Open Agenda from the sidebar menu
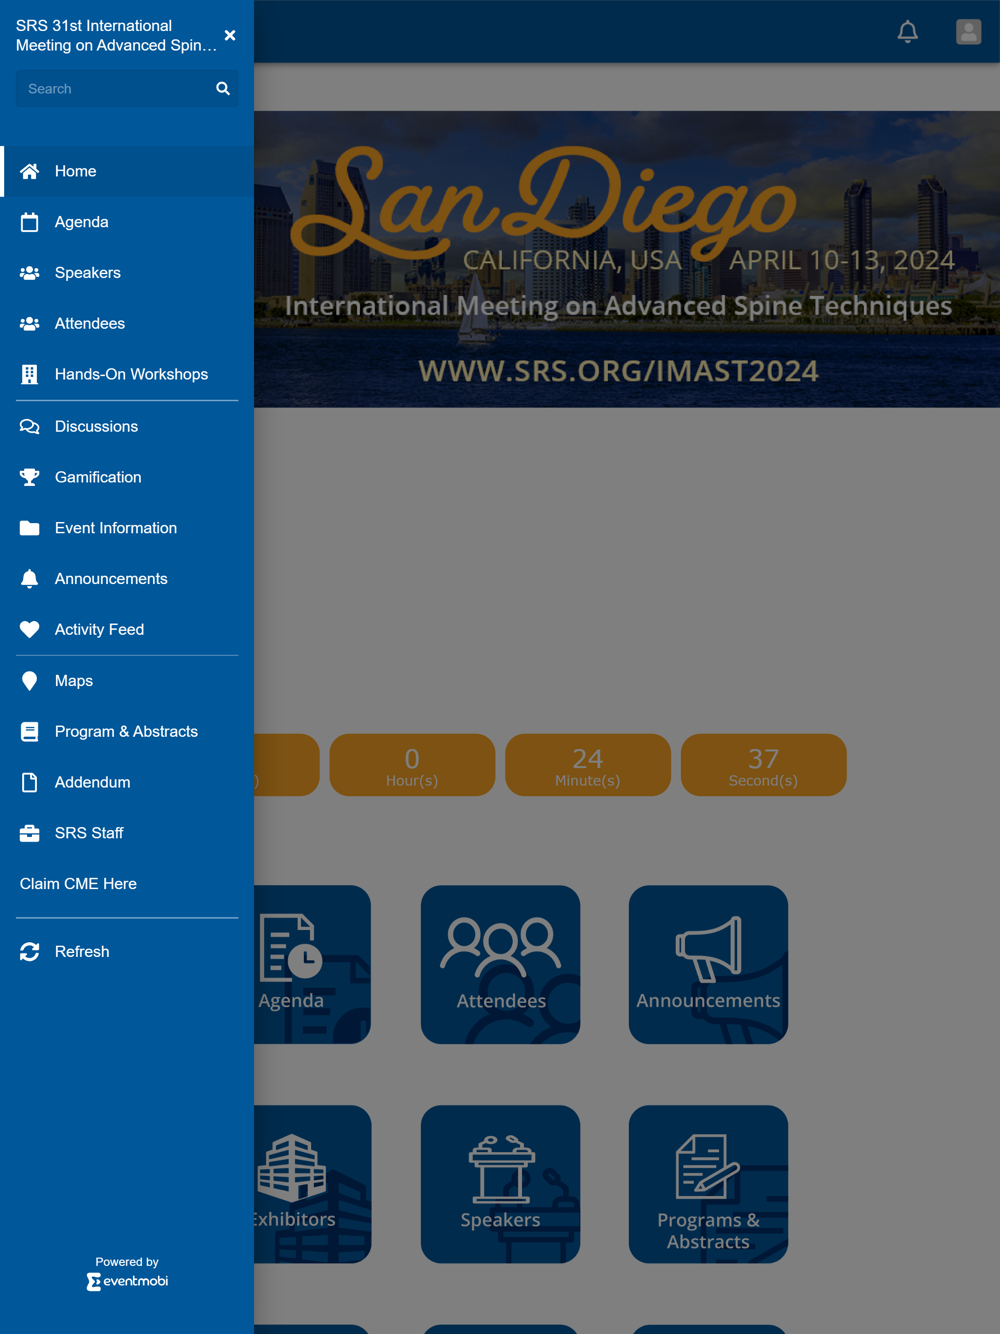This screenshot has width=1000, height=1334. 127,222
